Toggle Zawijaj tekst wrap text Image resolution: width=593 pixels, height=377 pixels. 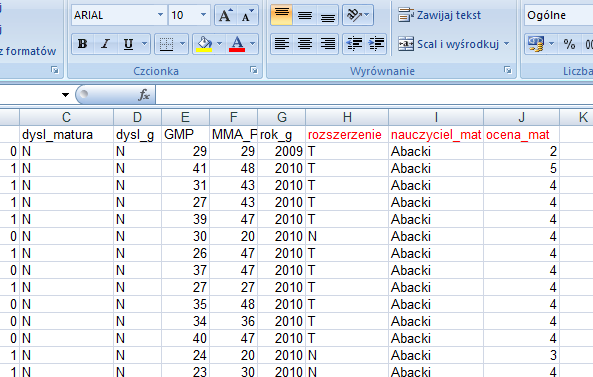[x=439, y=15]
